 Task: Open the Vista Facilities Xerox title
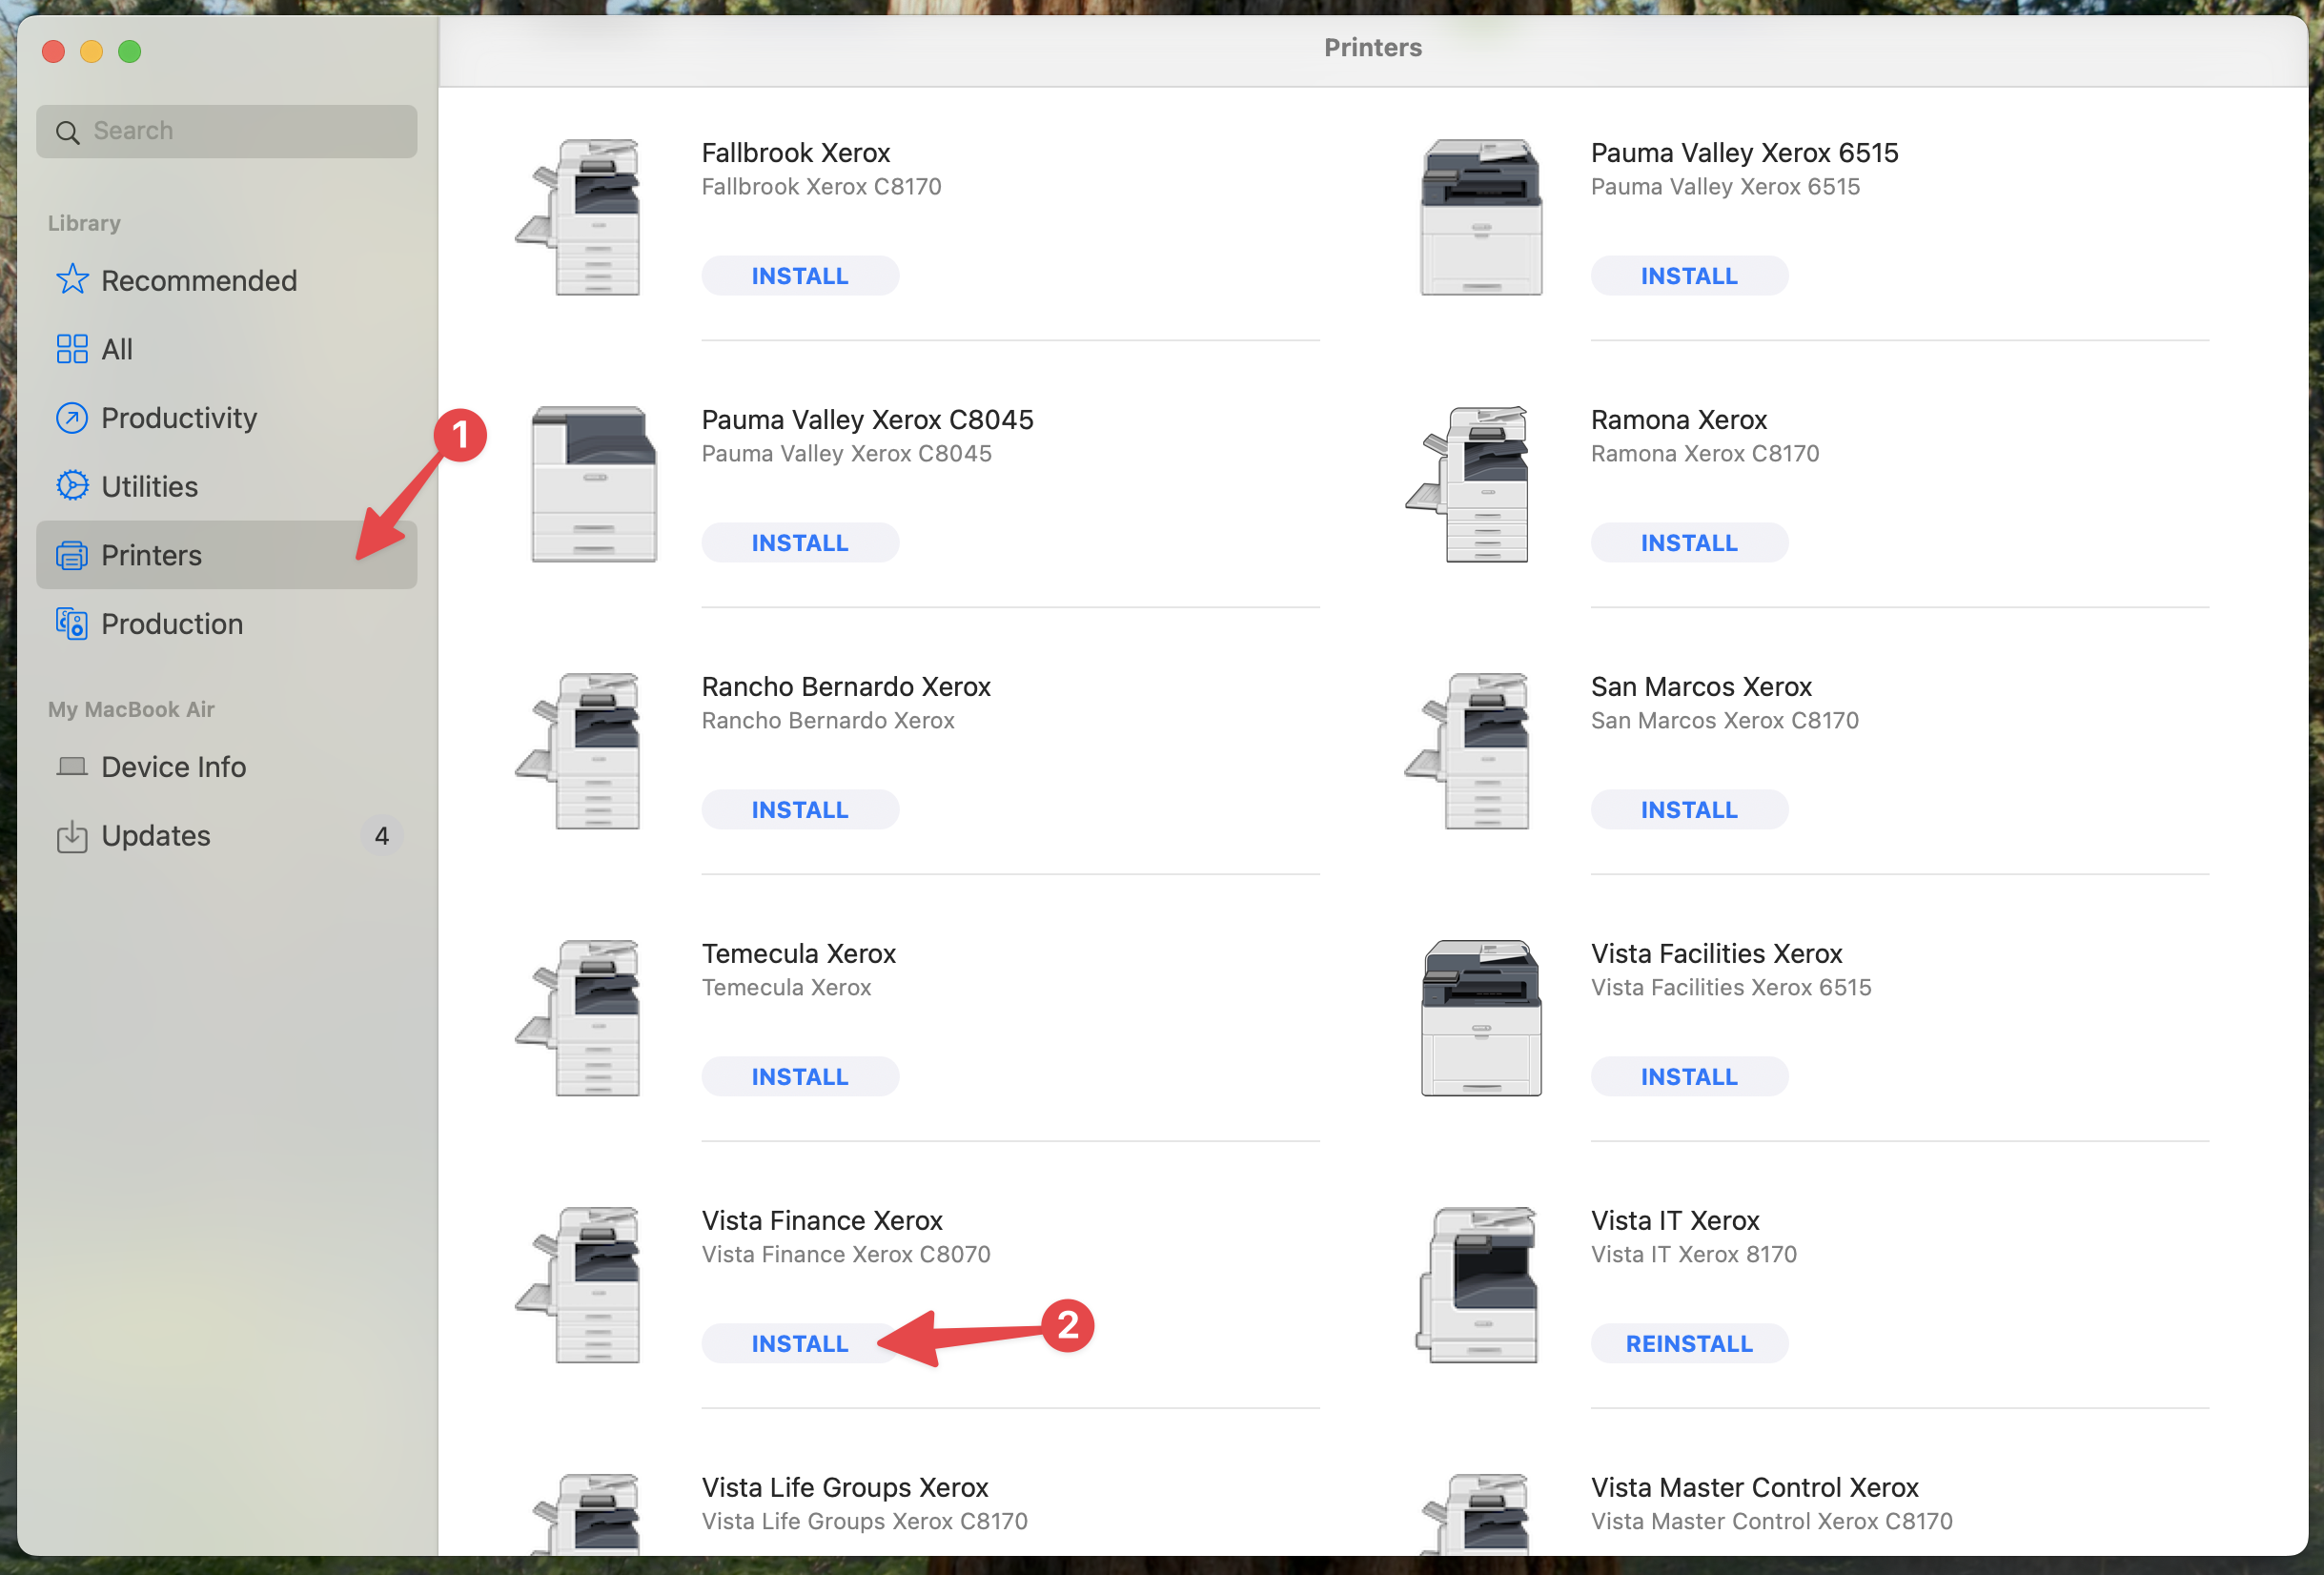click(1715, 953)
